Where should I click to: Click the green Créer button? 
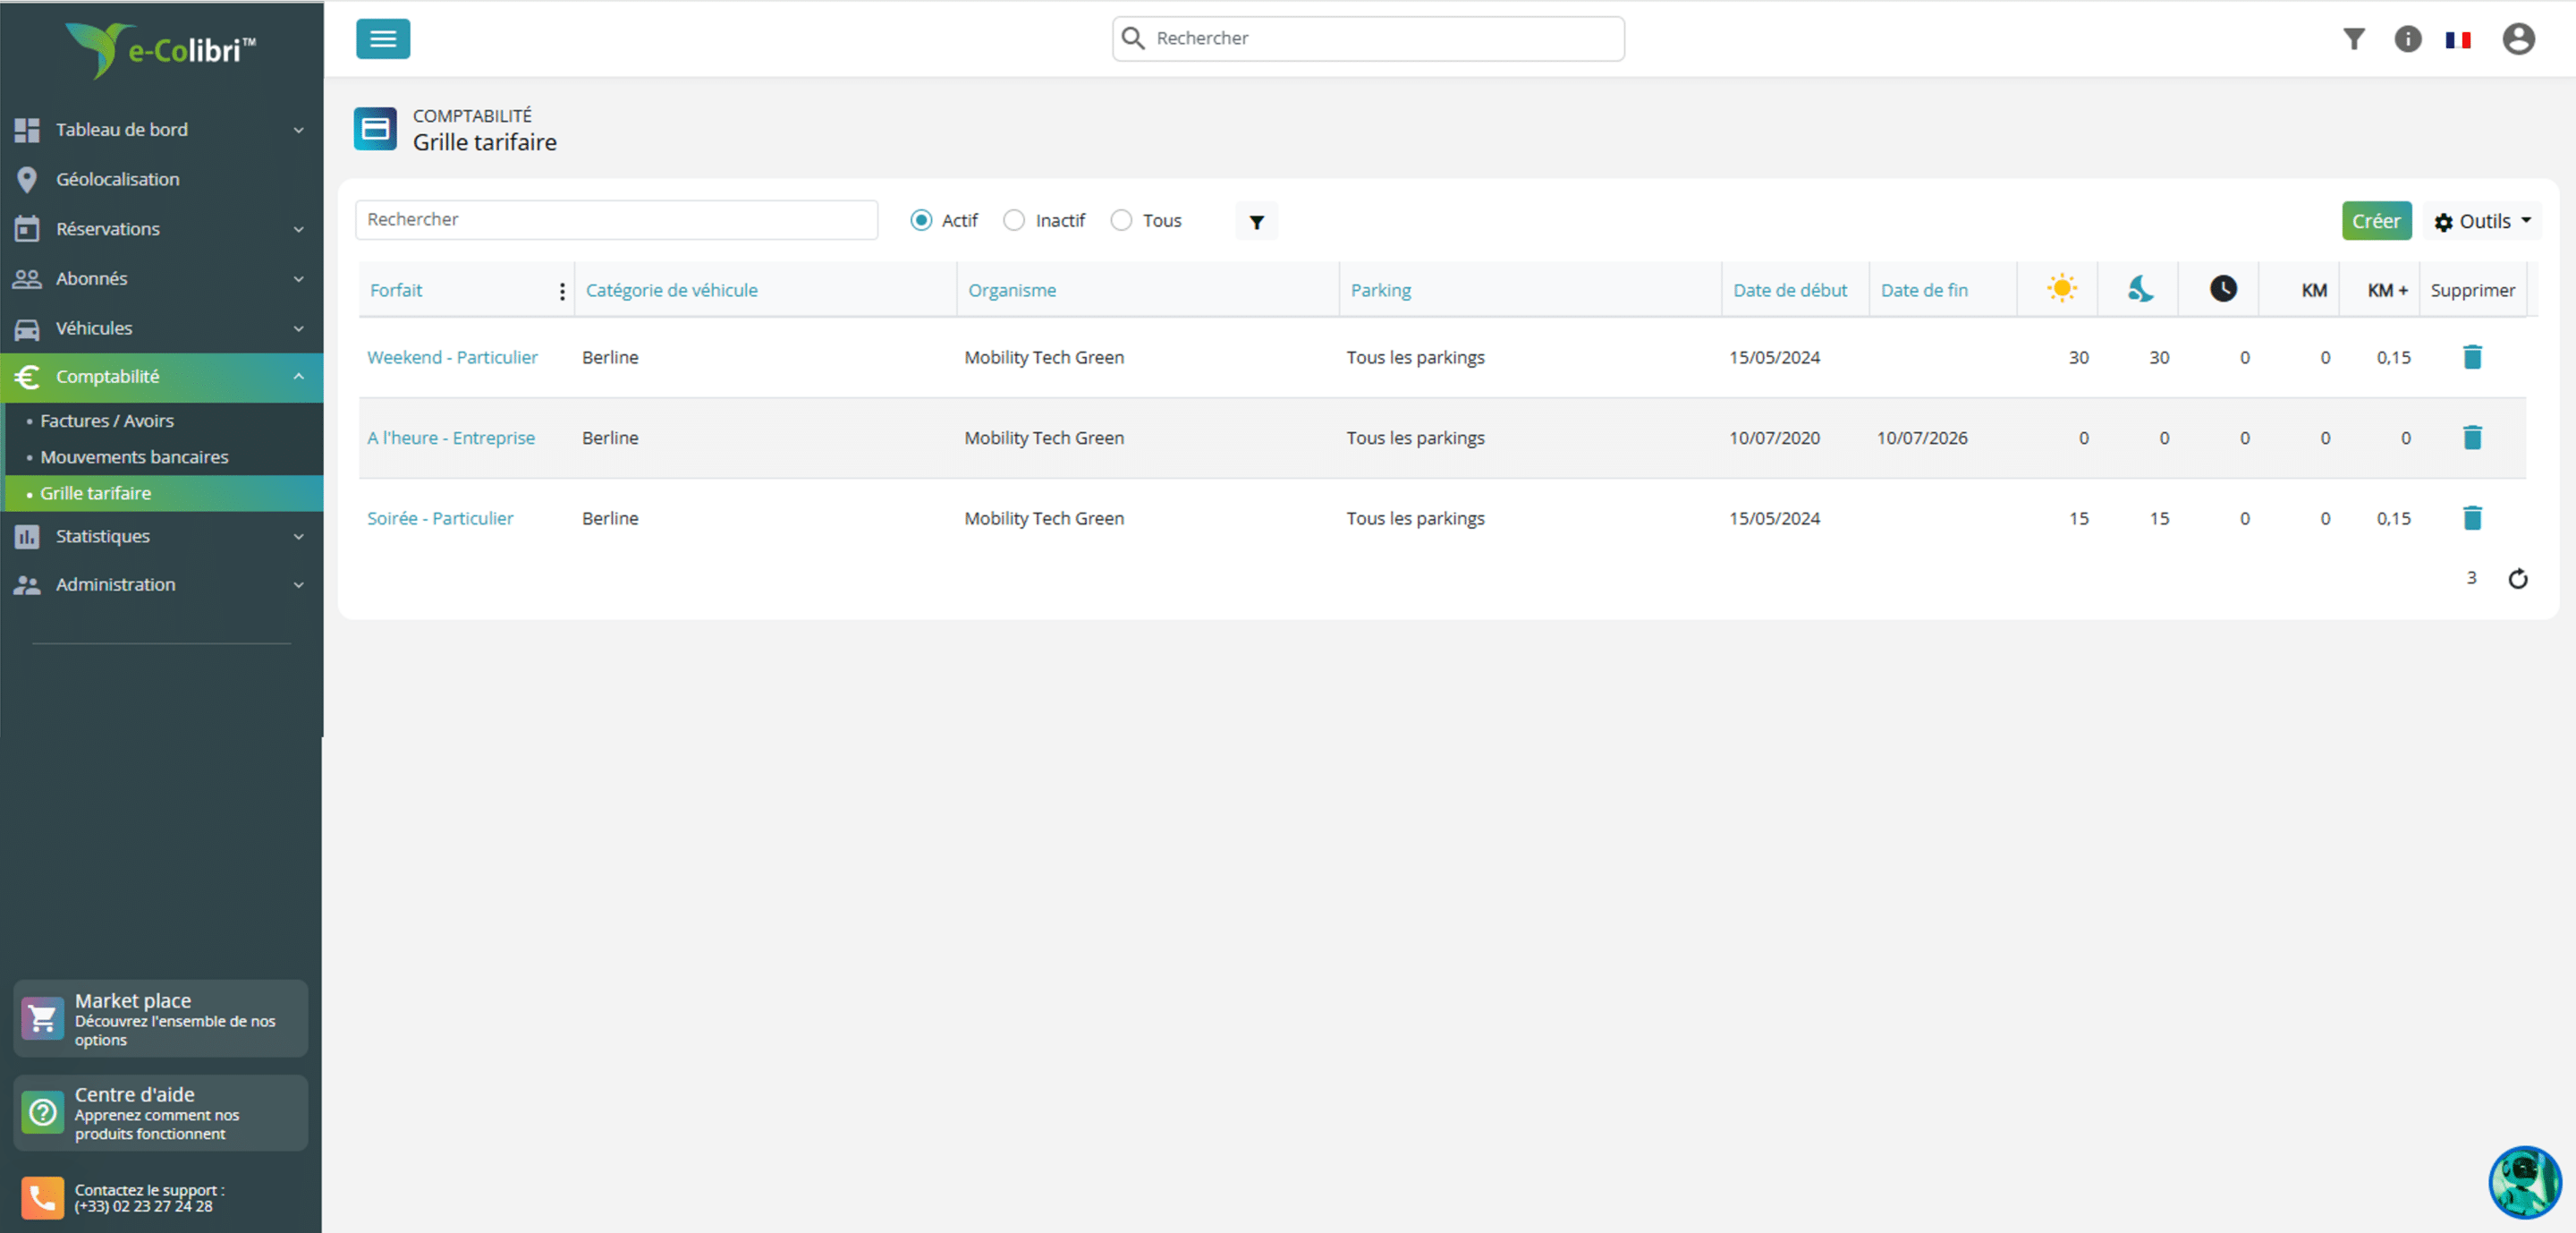(x=2376, y=221)
